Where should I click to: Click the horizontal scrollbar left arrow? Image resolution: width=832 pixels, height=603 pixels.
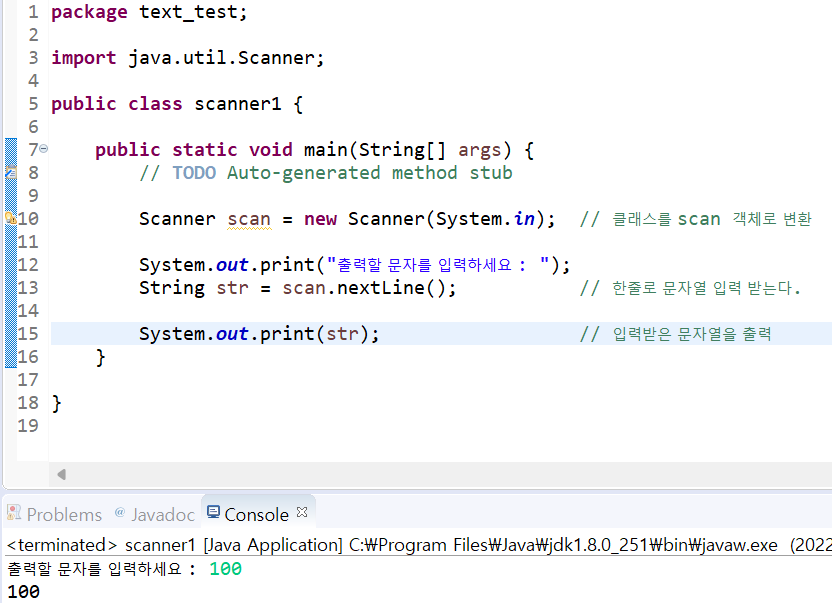point(62,474)
